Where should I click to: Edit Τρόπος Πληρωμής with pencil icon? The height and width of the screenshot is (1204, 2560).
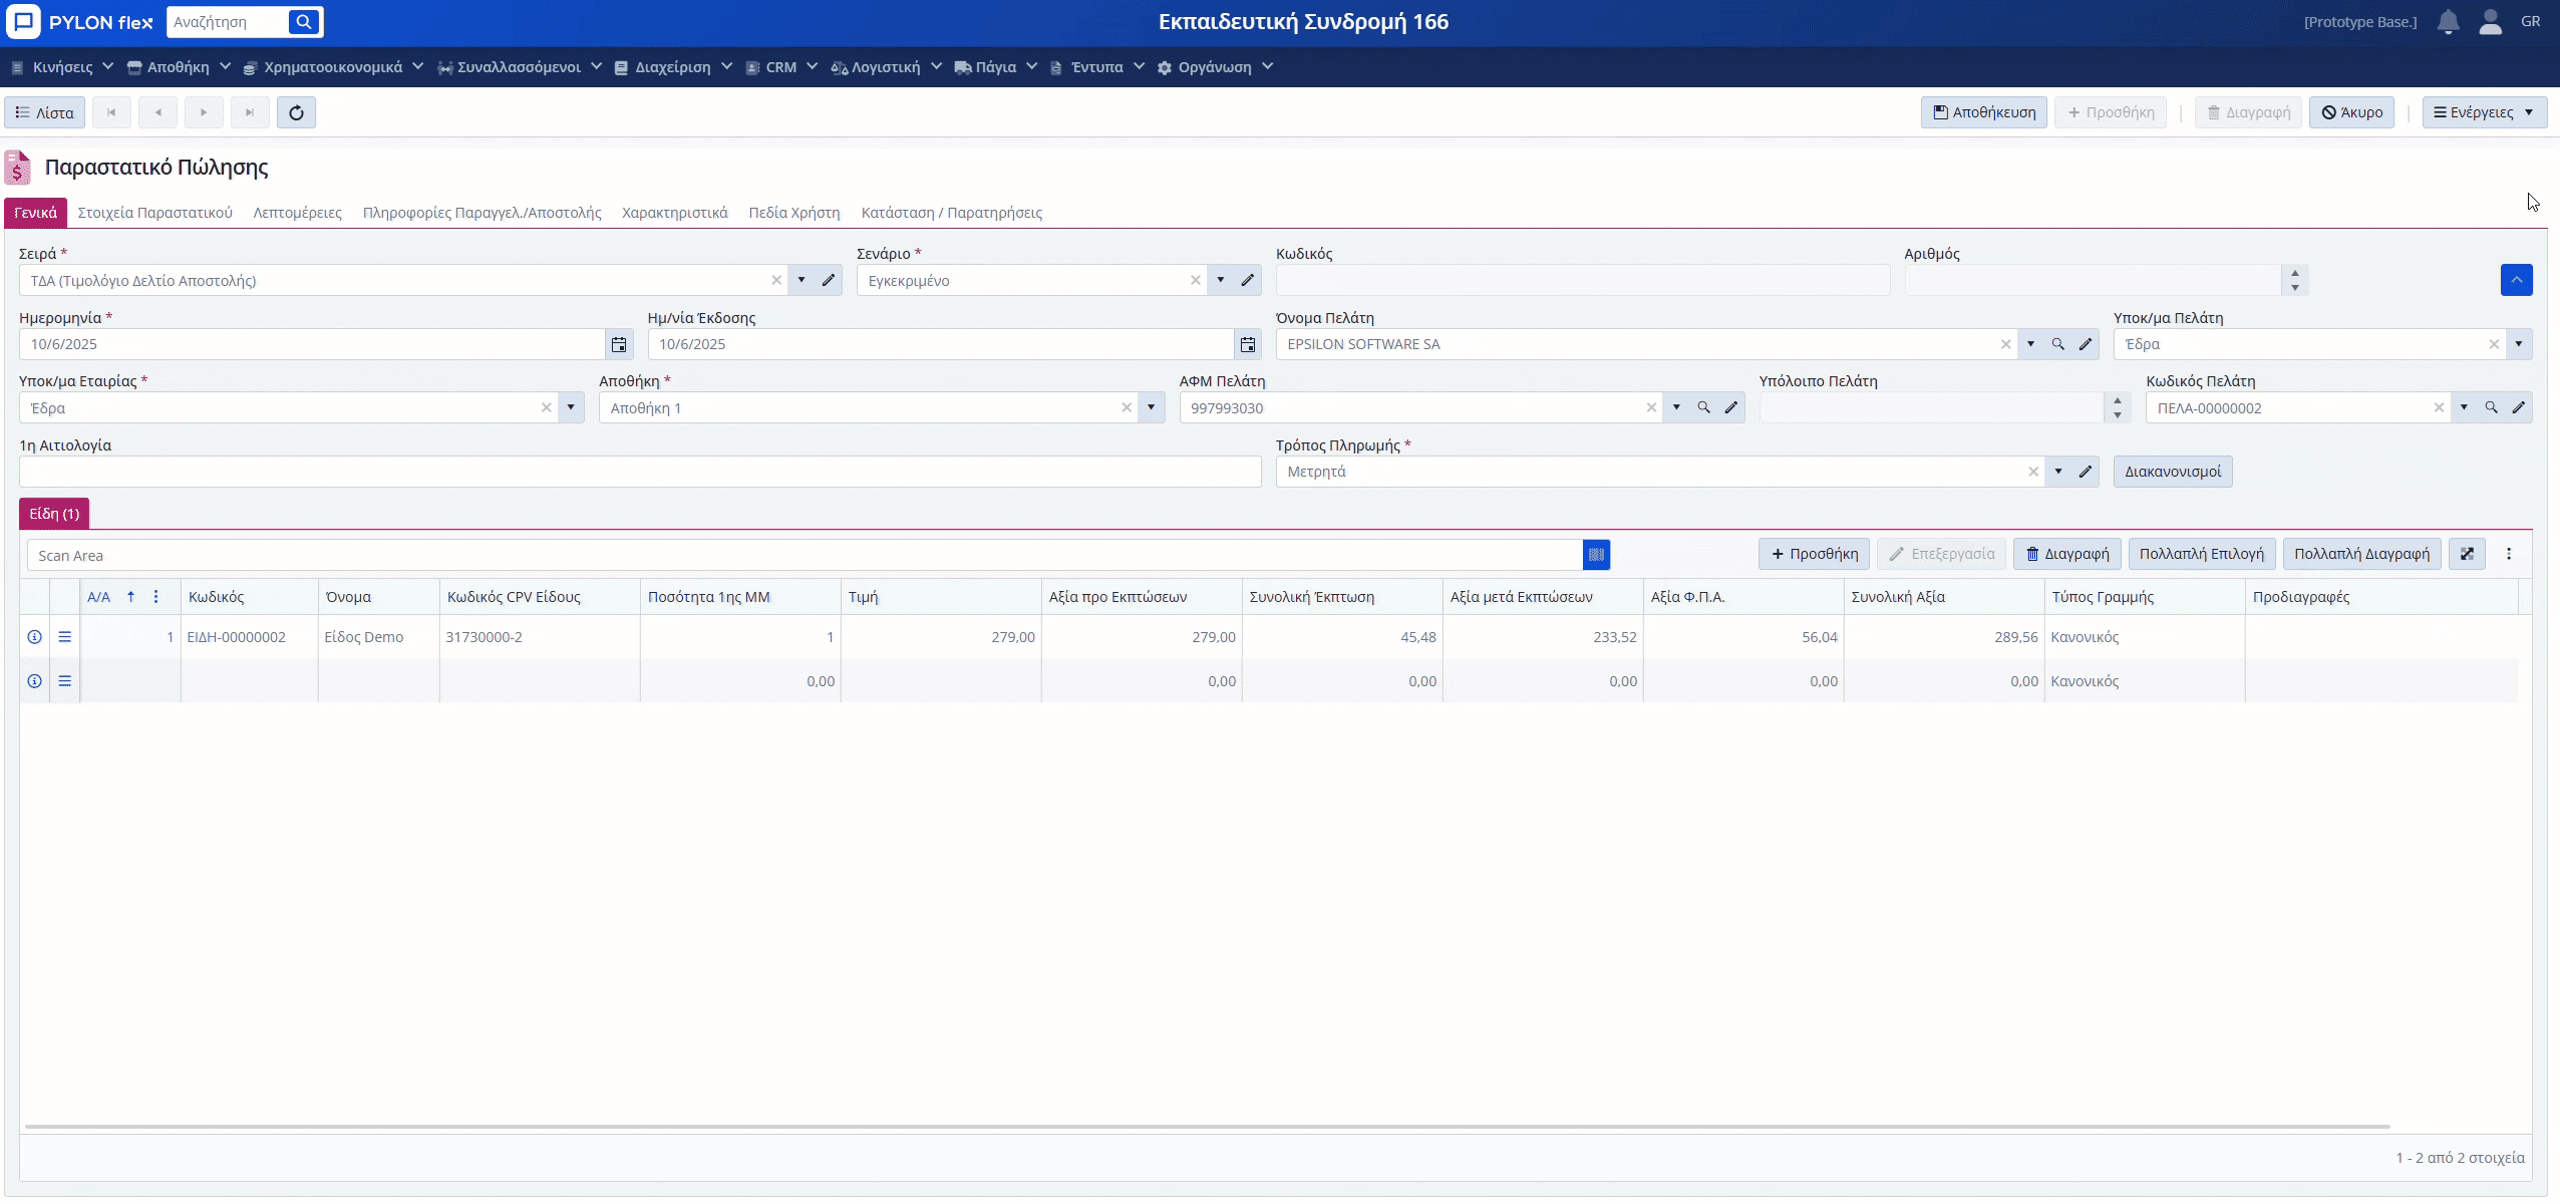[2085, 471]
